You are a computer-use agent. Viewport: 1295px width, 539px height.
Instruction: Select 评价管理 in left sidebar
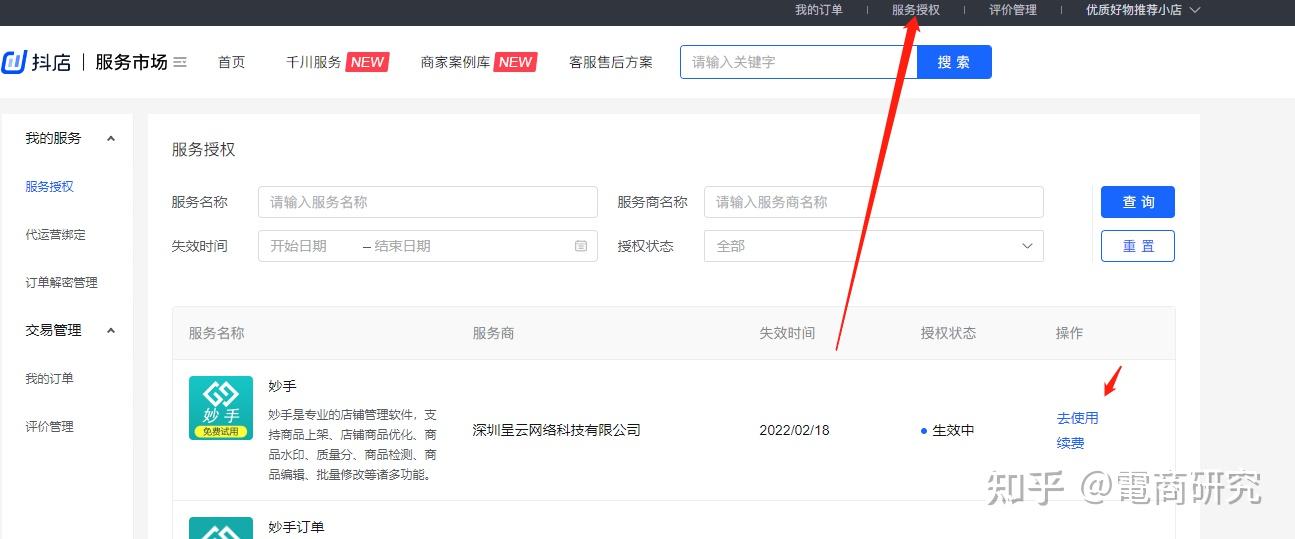pyautogui.click(x=50, y=427)
